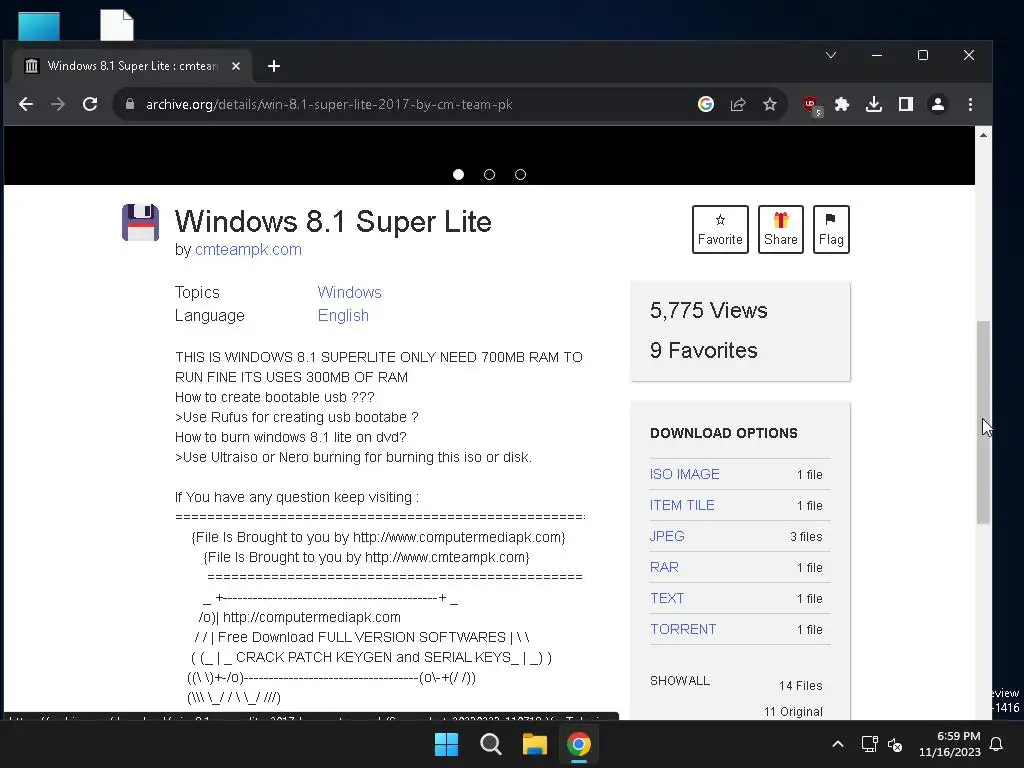1024x768 pixels.
Task: Open the uBlock Origin extension
Action: point(812,105)
